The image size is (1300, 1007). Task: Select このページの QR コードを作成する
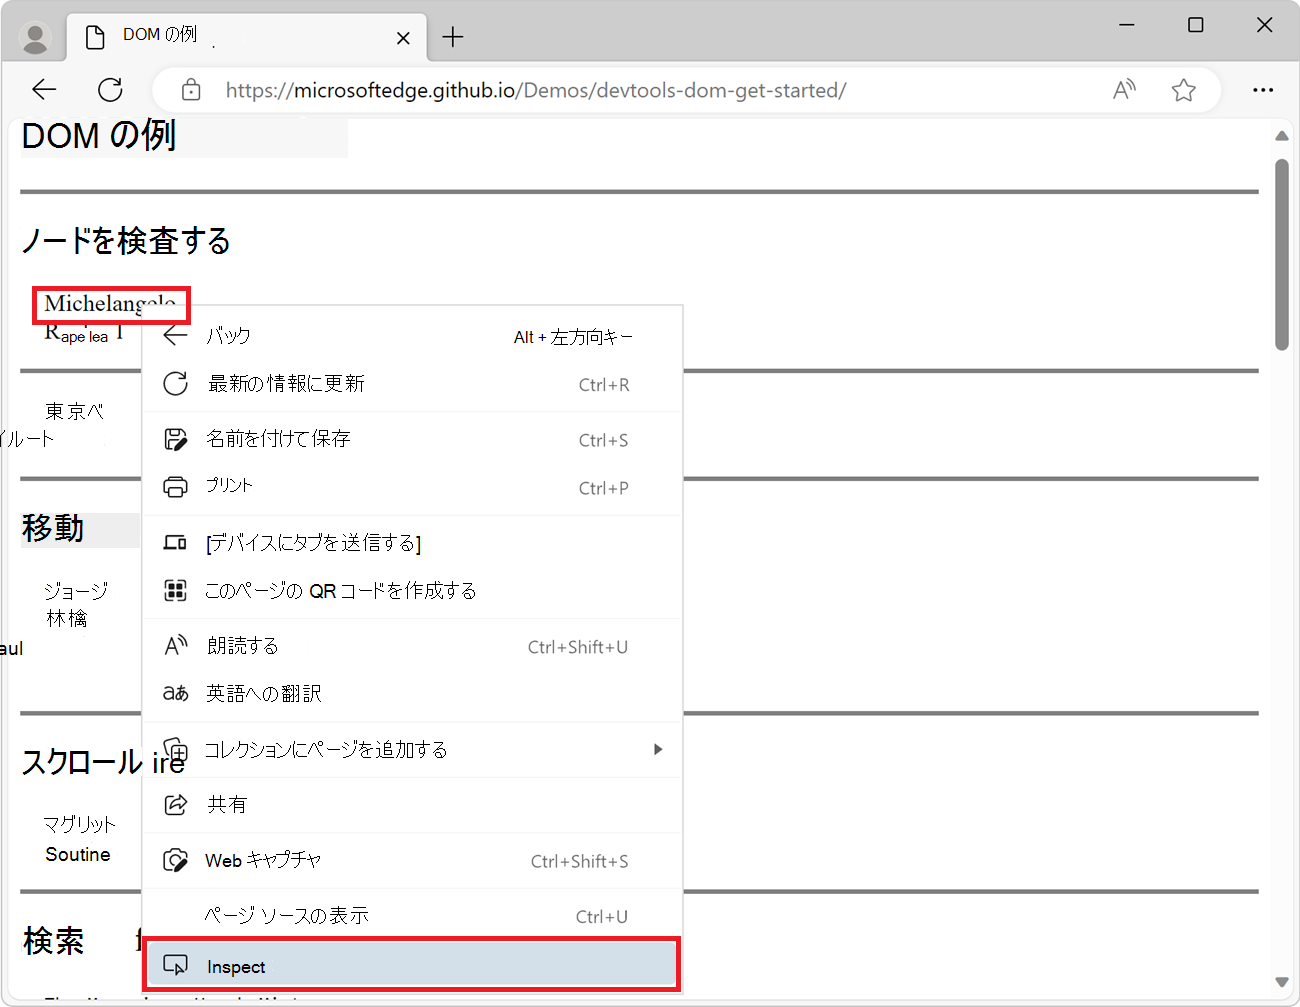(412, 591)
